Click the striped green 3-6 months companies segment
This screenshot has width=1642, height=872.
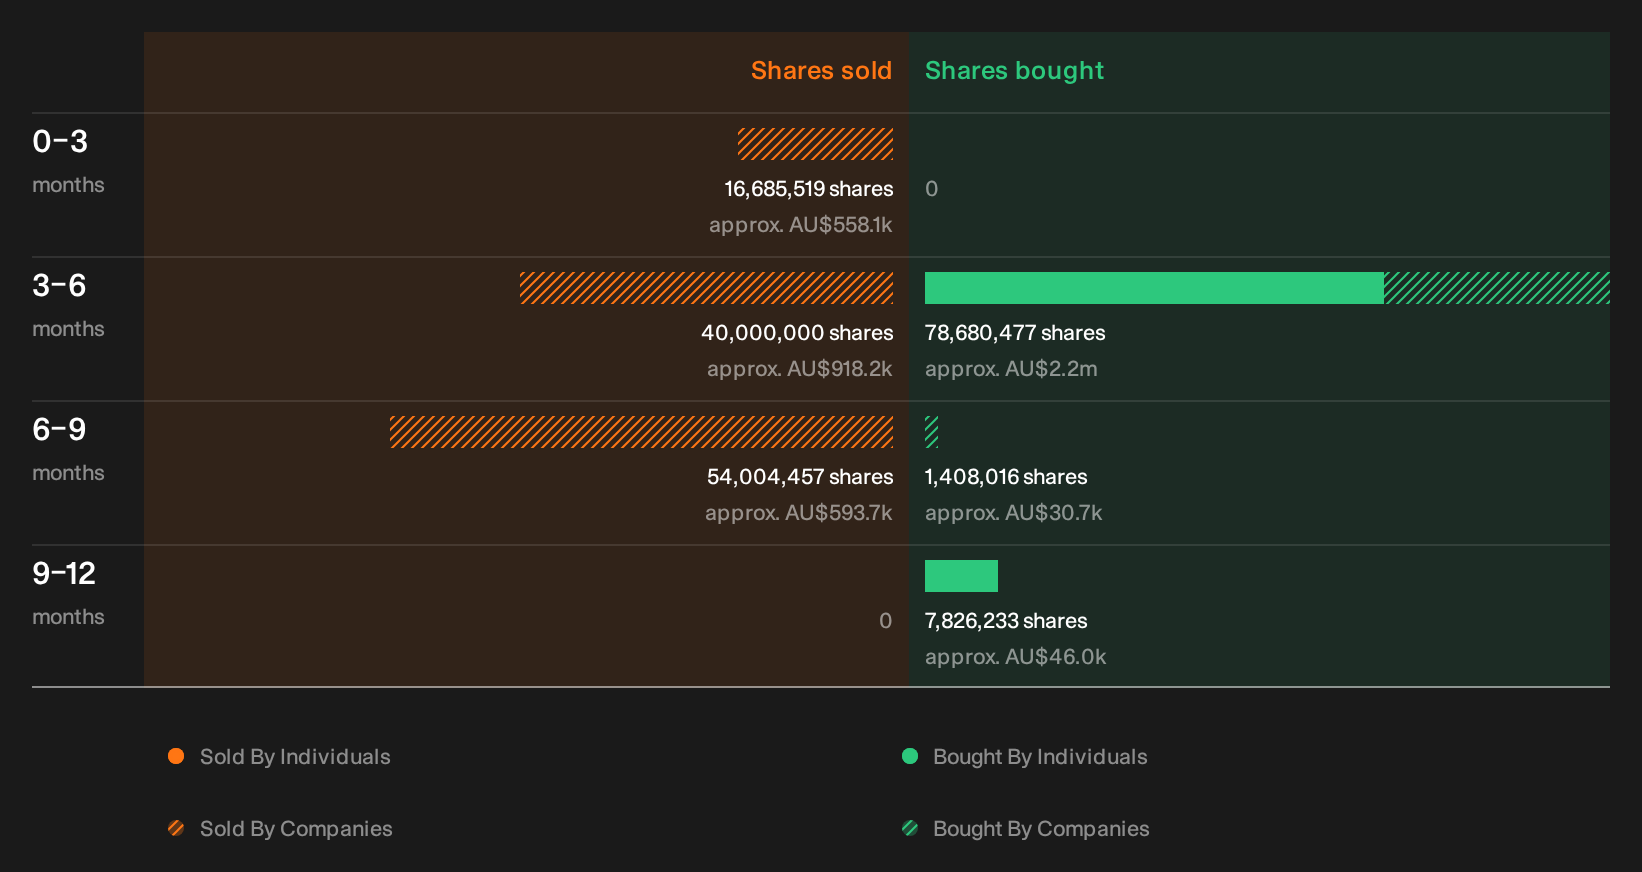(x=1497, y=288)
